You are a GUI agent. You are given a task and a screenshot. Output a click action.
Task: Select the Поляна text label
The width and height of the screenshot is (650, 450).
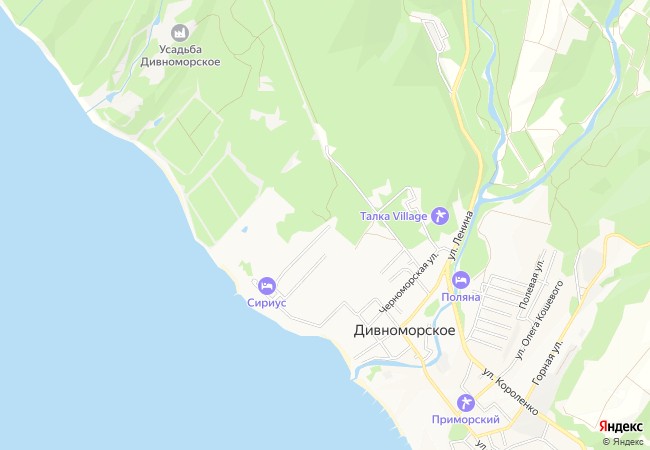tap(461, 297)
